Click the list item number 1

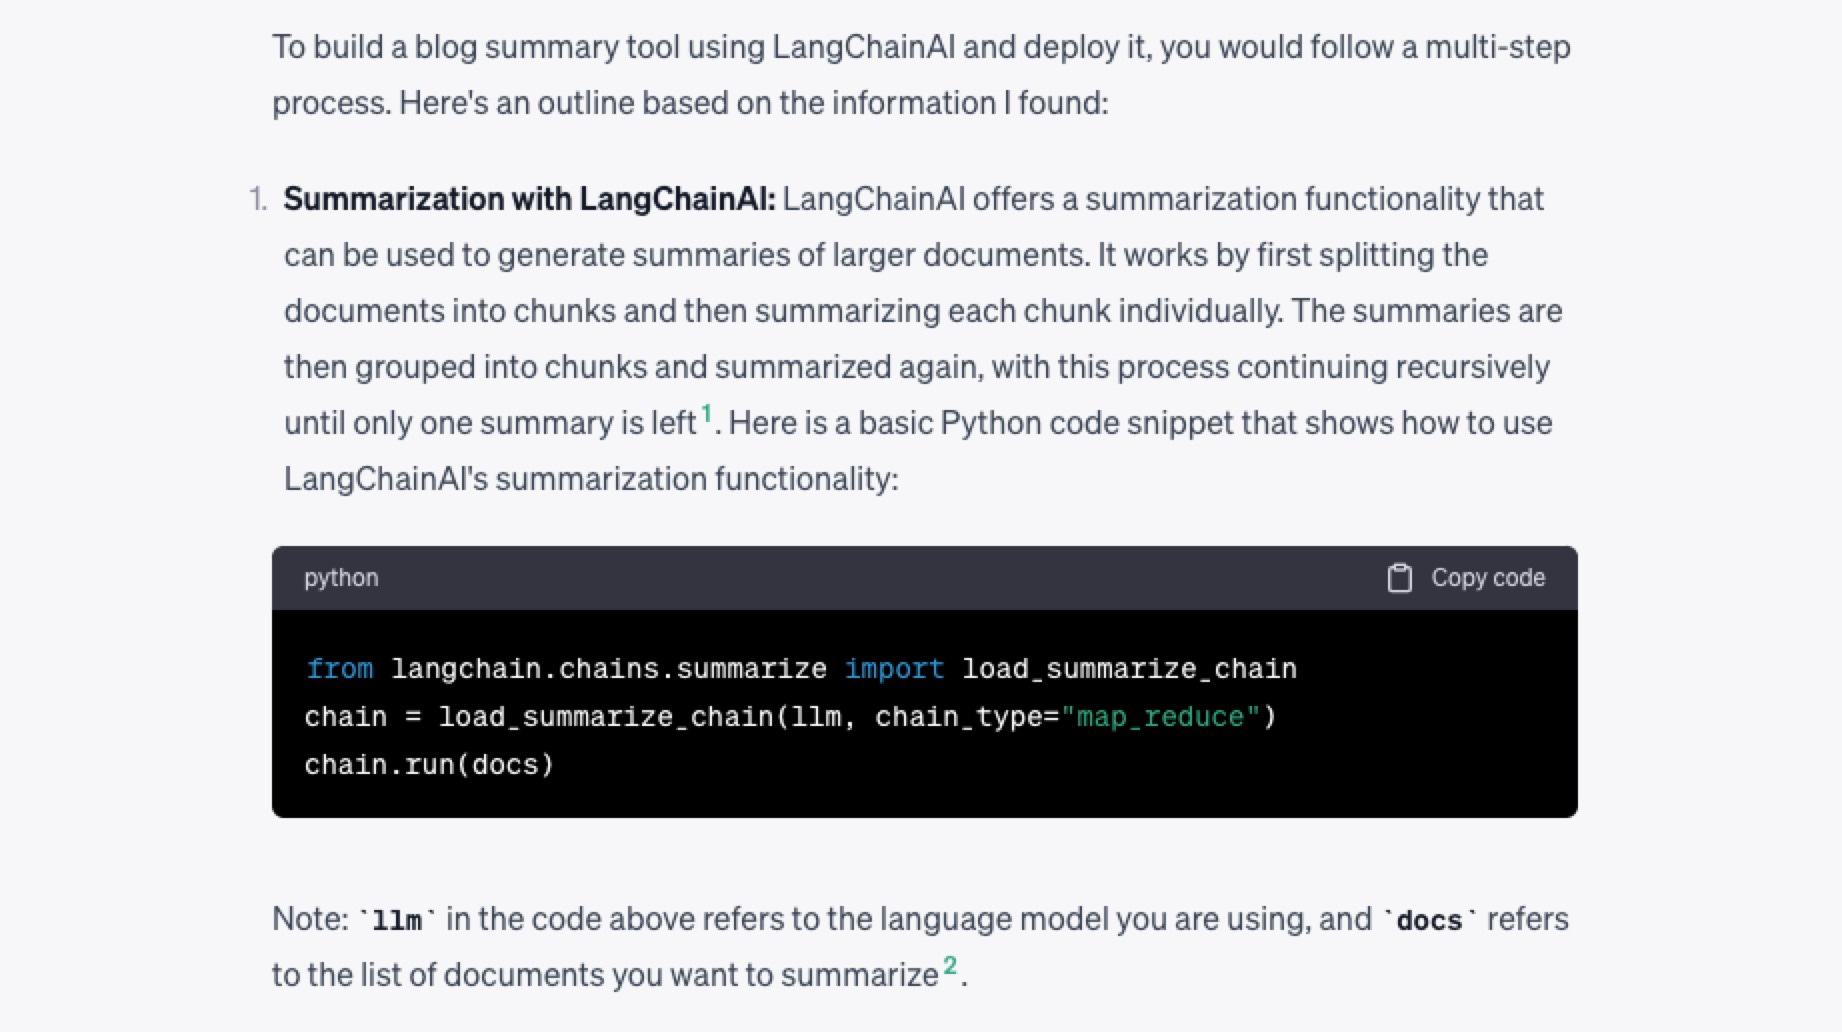pyautogui.click(x=258, y=197)
